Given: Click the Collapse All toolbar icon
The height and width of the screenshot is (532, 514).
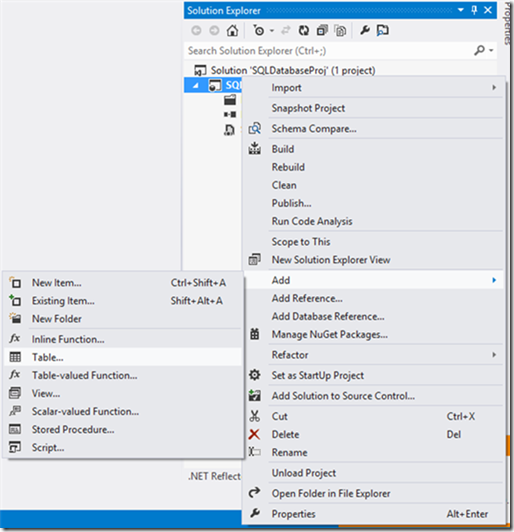Looking at the screenshot, I should 322,31.
